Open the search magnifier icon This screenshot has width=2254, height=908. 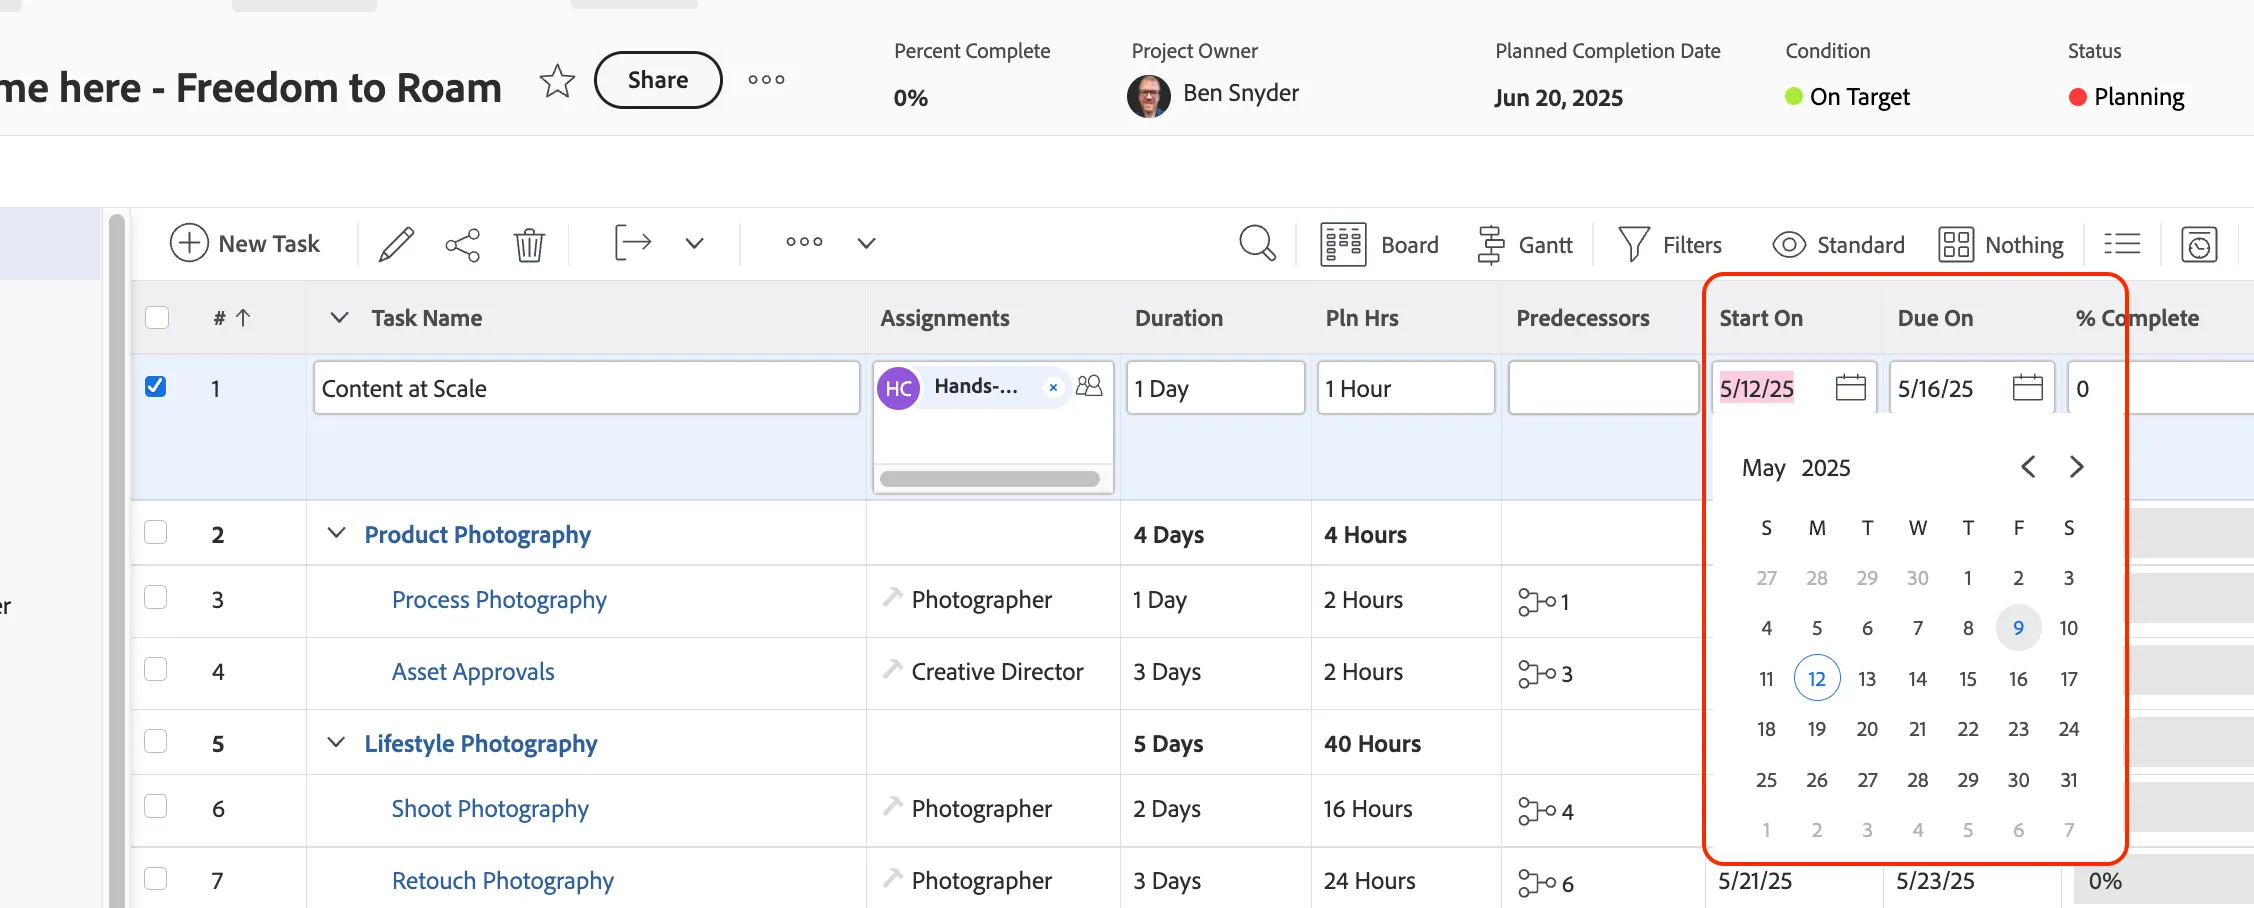[1257, 243]
